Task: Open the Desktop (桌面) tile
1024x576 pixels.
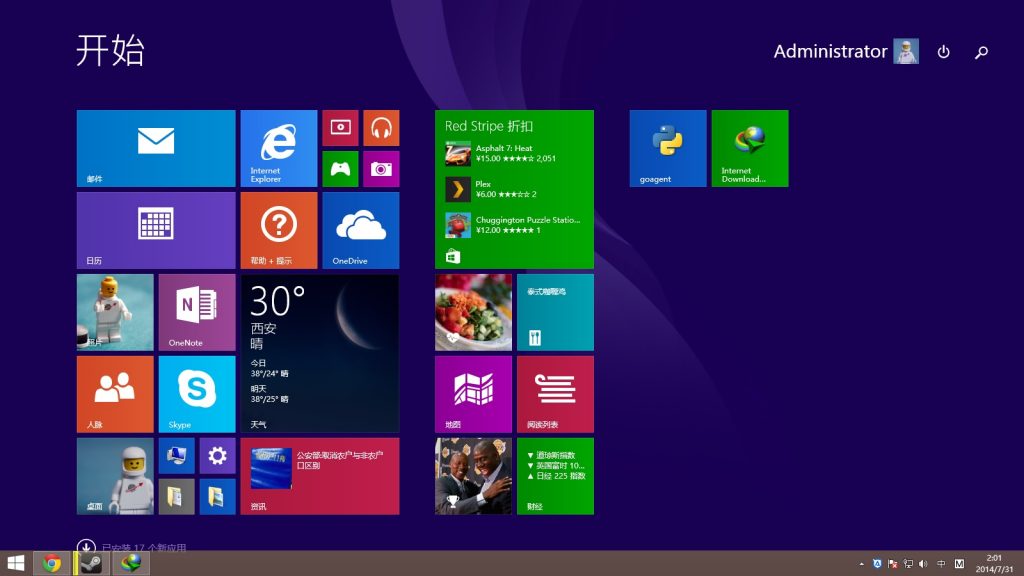Action: point(115,476)
